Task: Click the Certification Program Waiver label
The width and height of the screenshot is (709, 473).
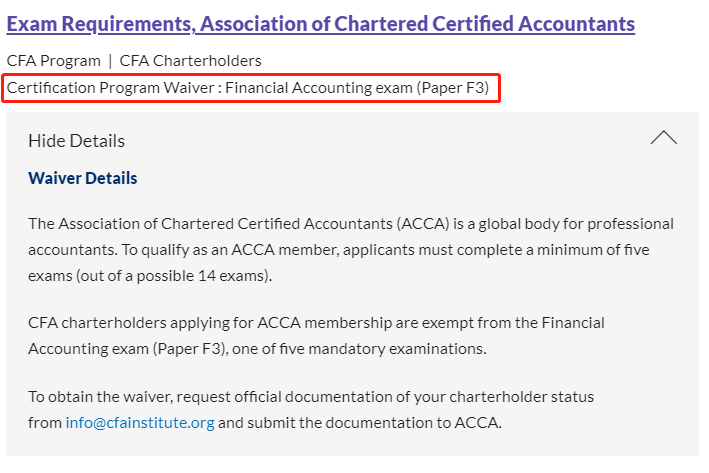Action: coord(112,88)
